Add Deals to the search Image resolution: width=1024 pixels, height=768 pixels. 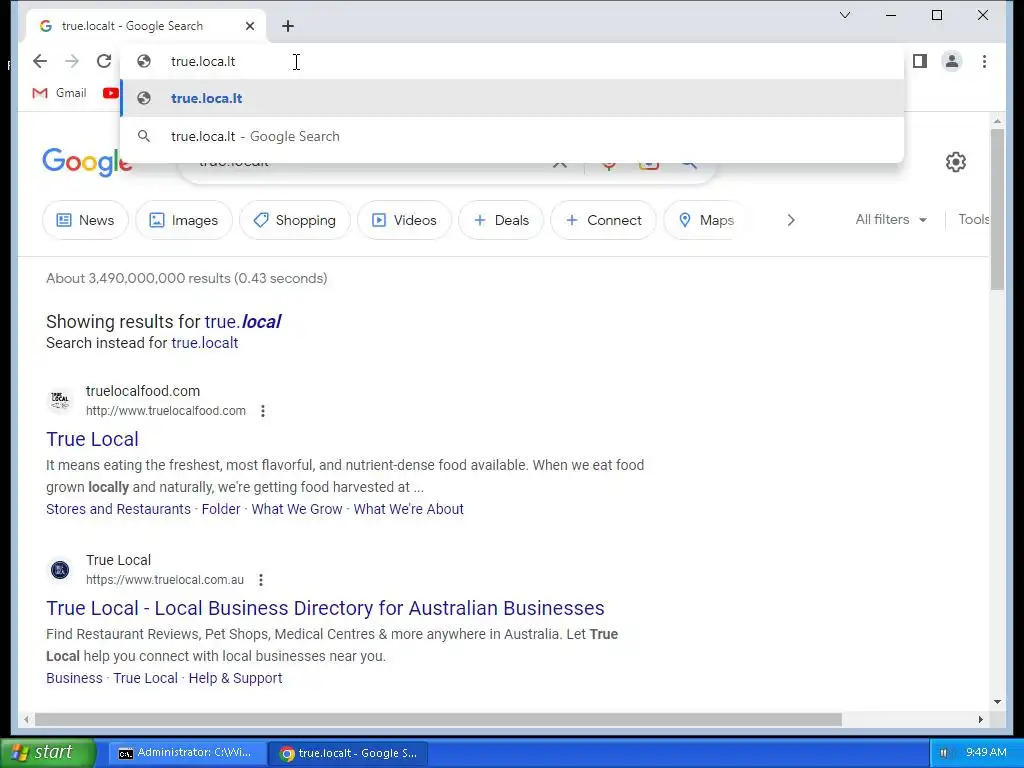[x=501, y=220]
